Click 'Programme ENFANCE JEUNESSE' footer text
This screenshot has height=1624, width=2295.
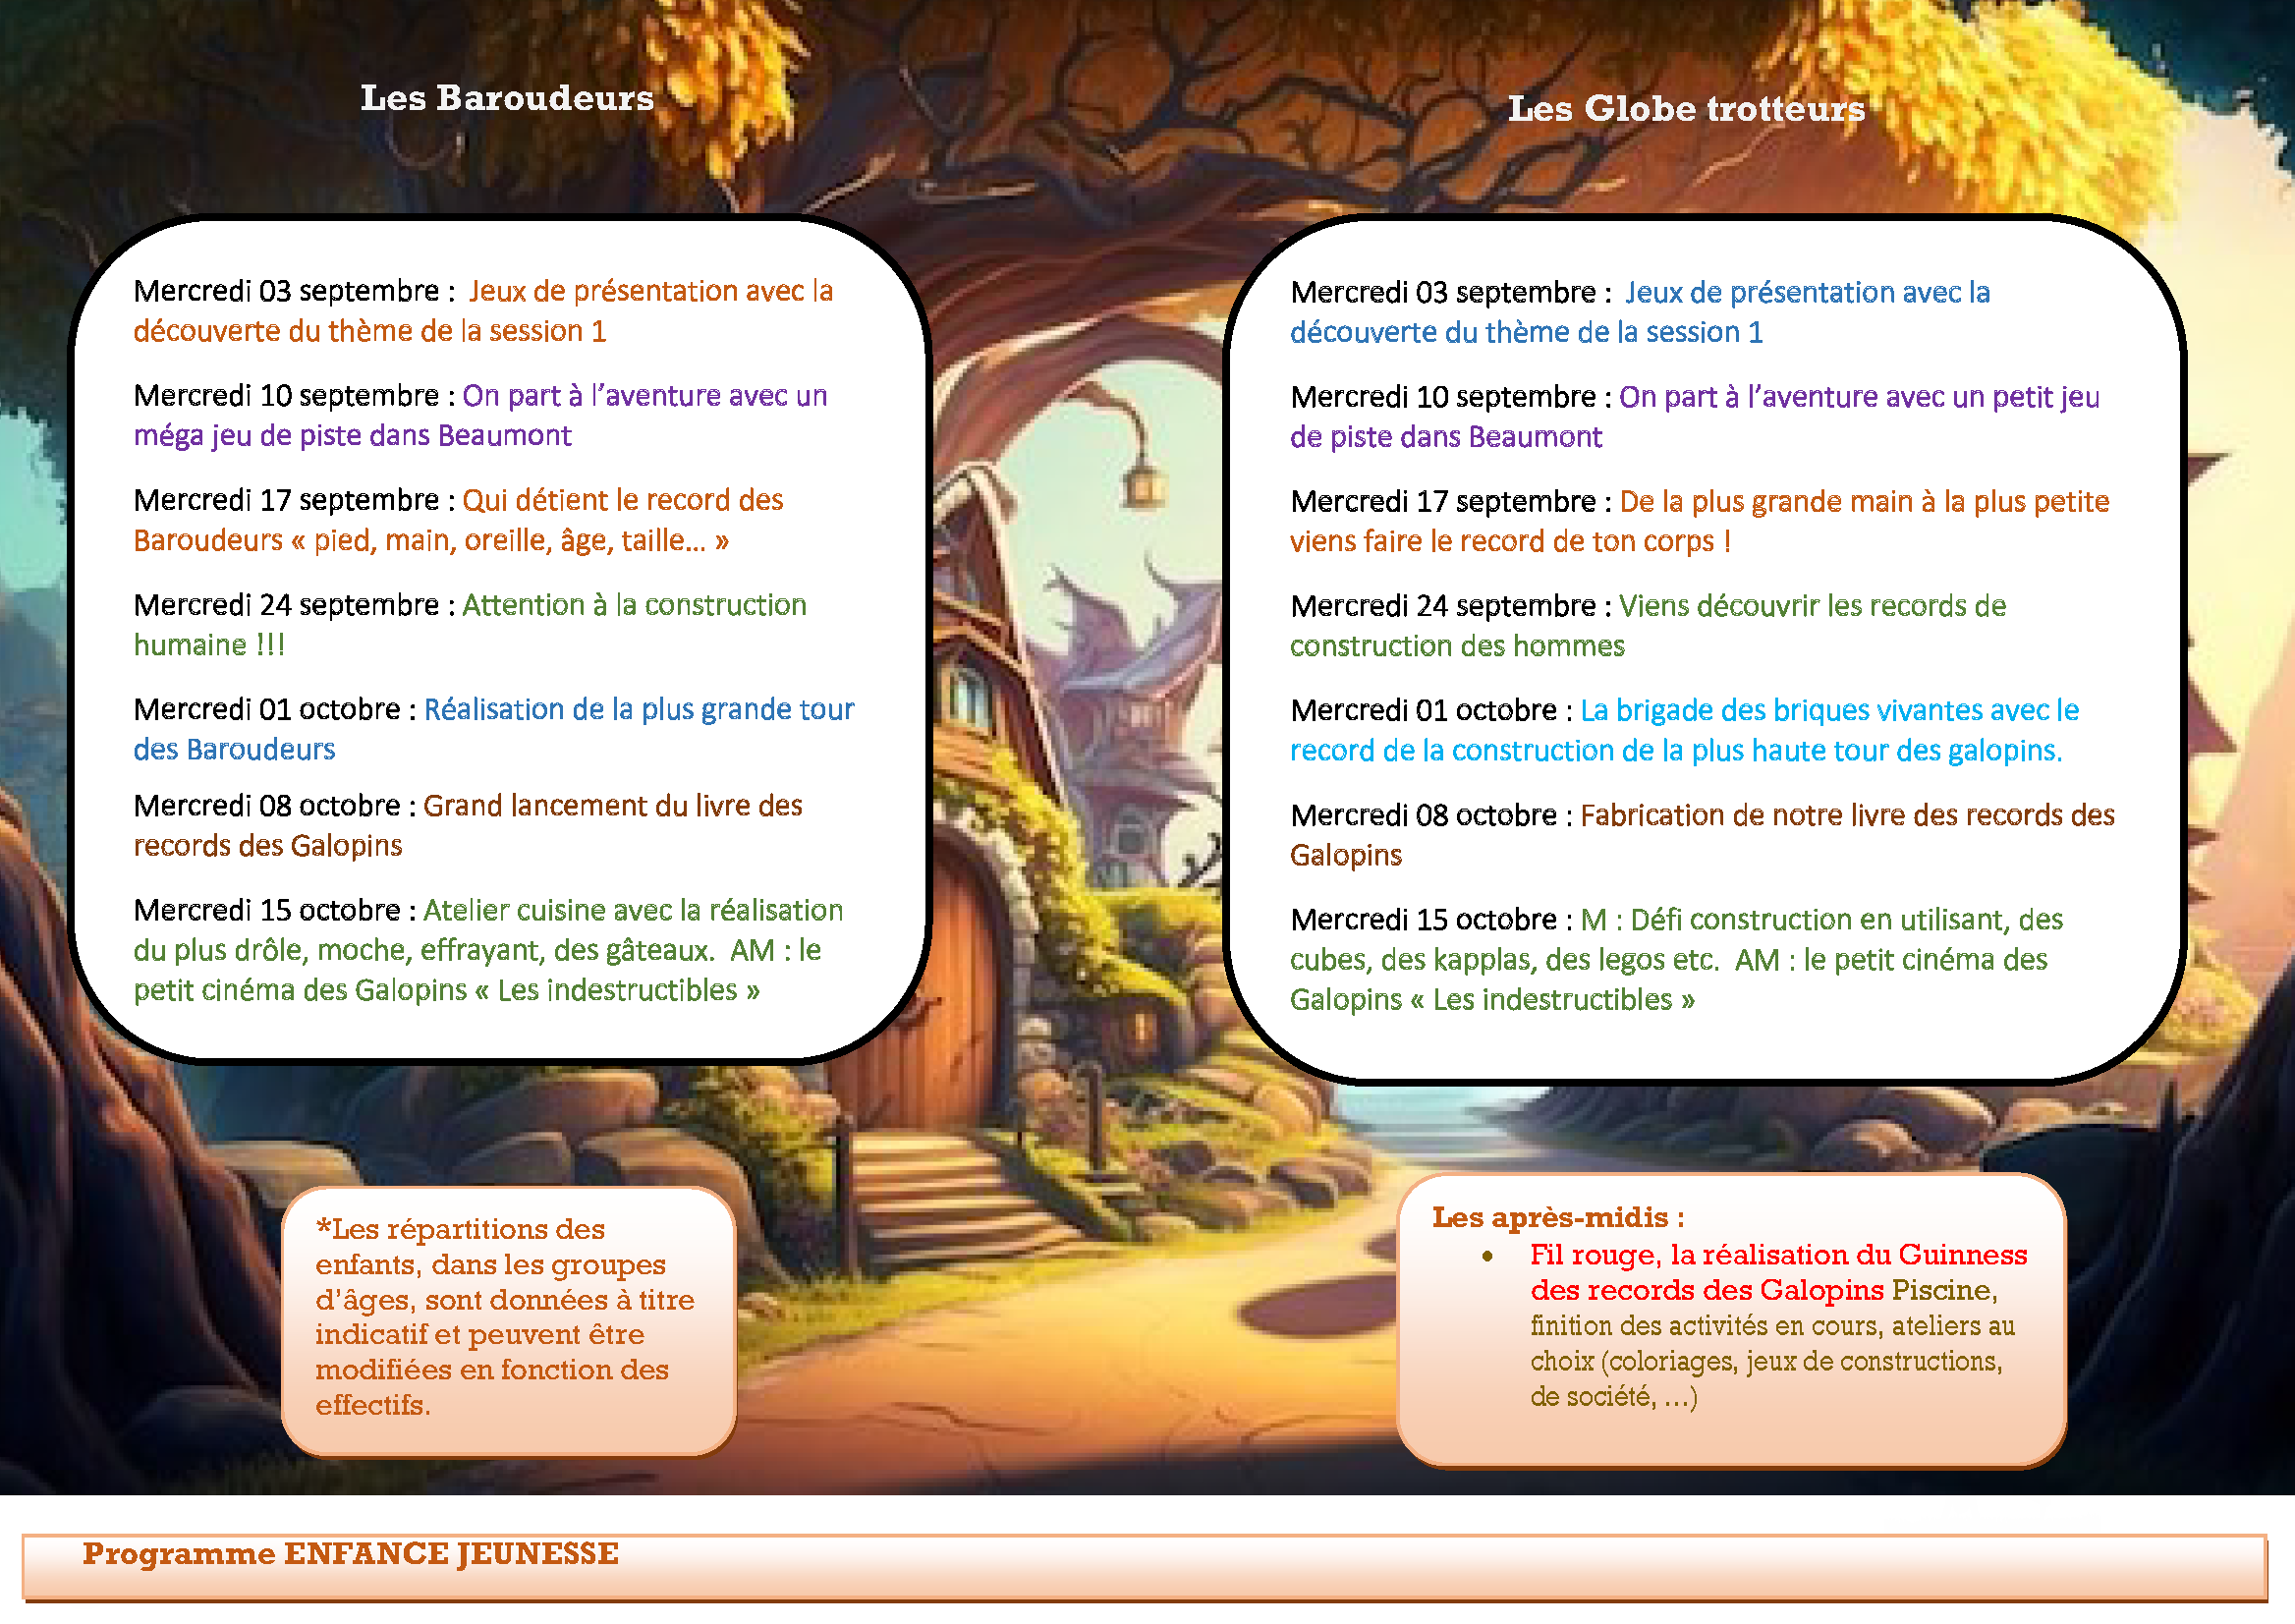[x=350, y=1553]
